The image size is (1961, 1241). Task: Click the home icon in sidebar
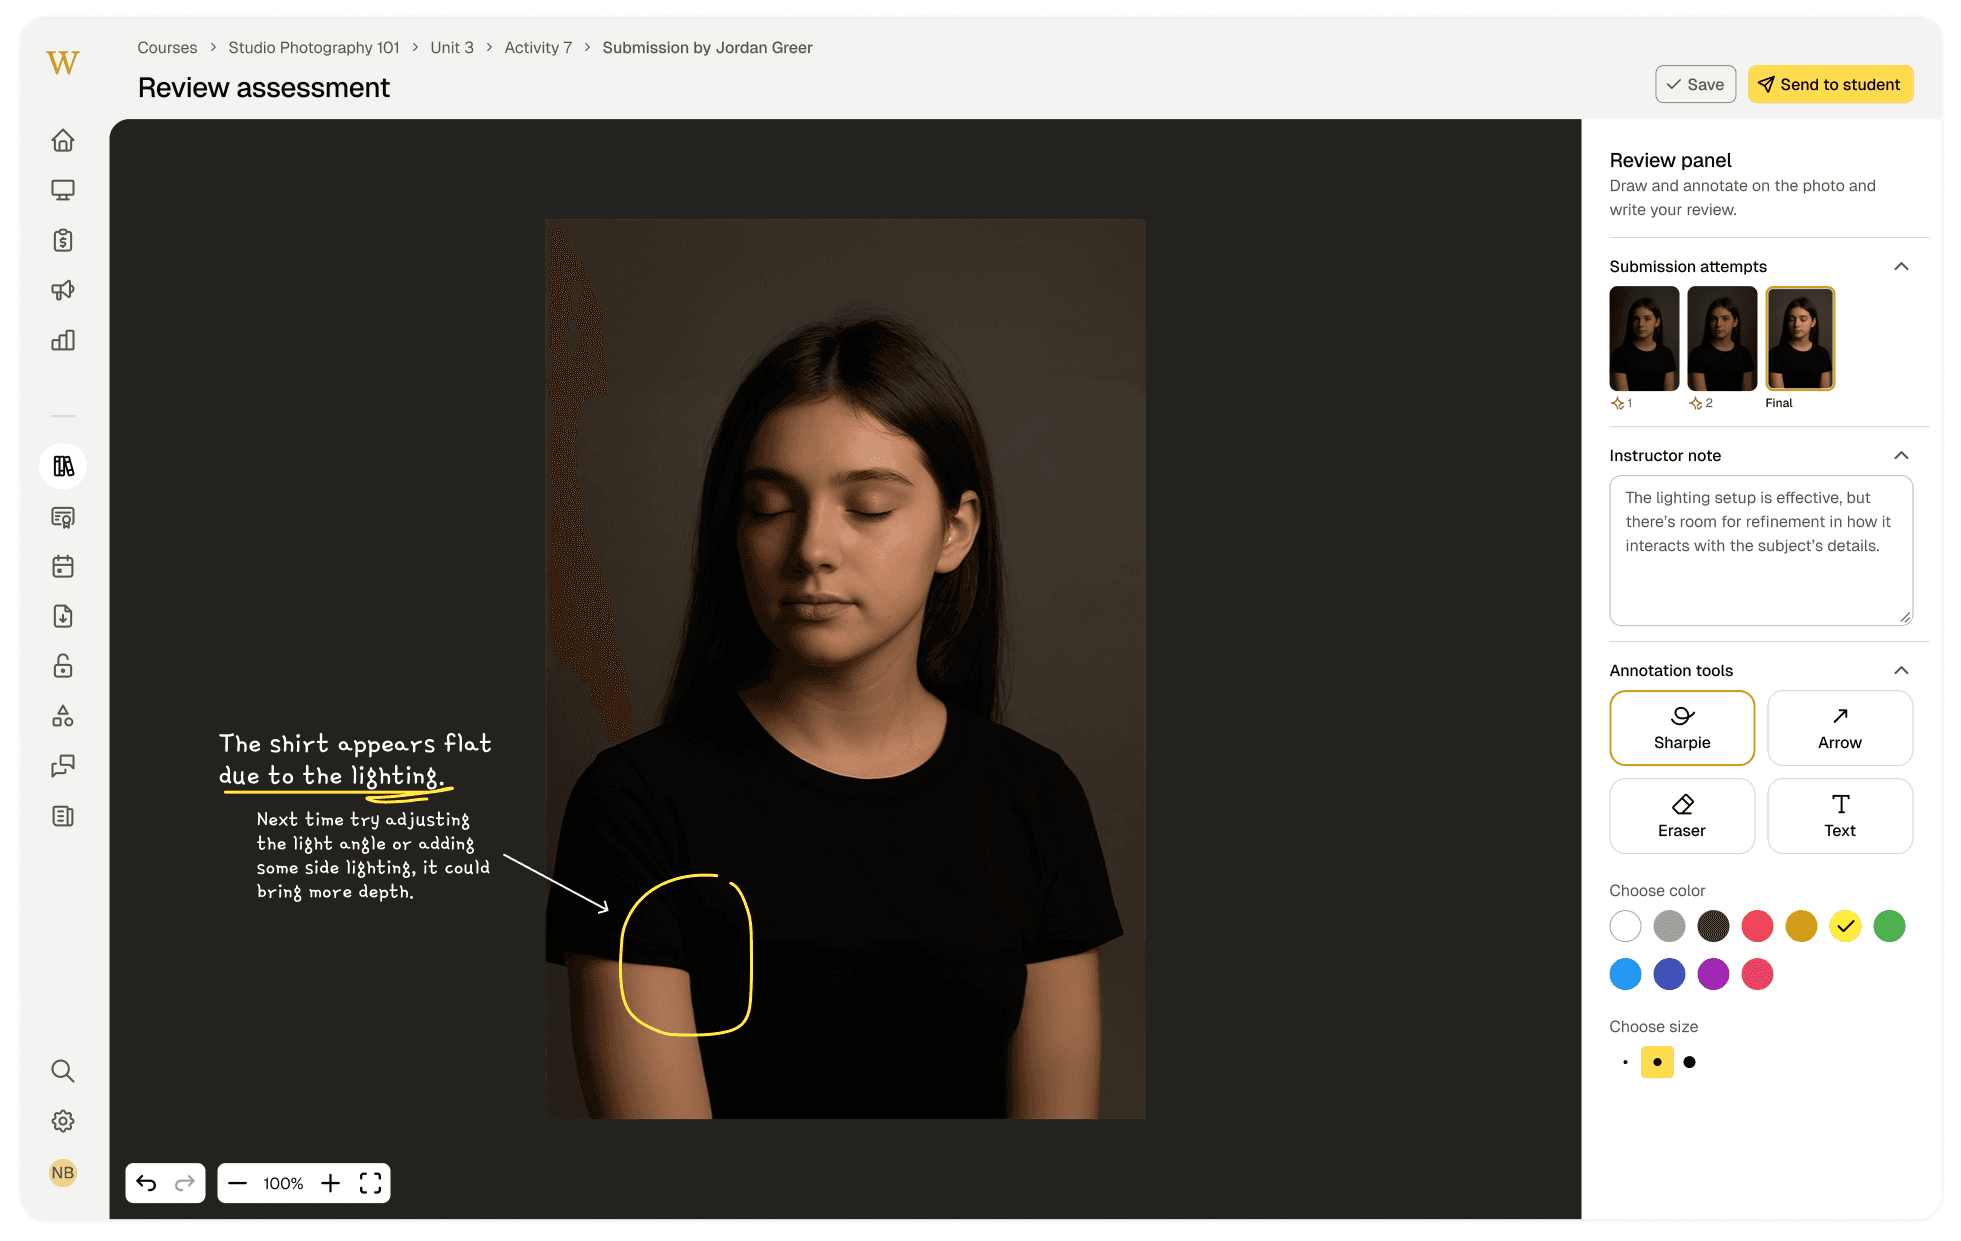pyautogui.click(x=63, y=140)
